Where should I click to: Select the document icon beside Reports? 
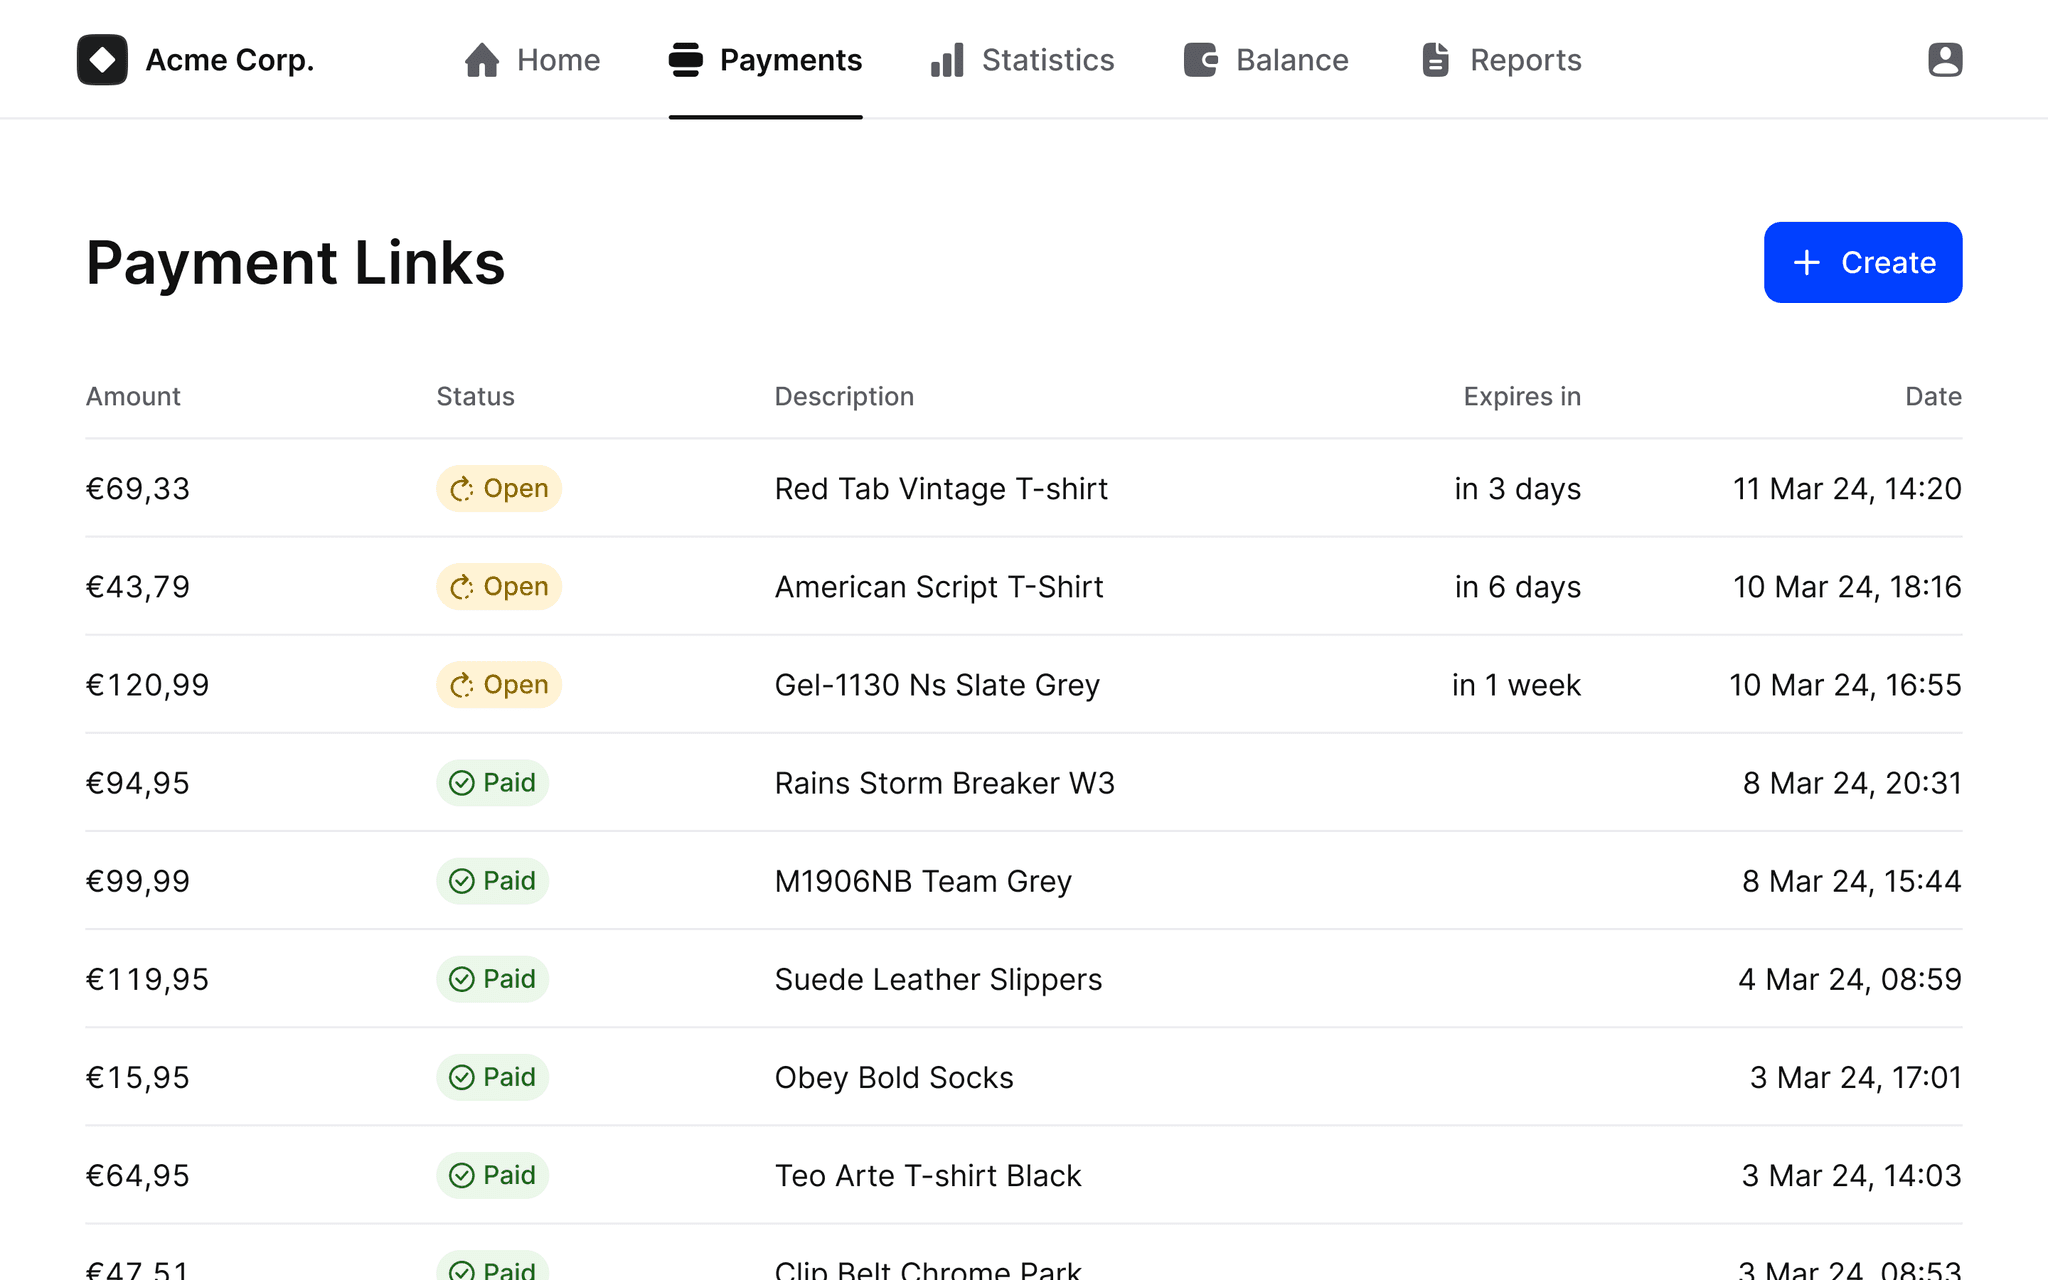tap(1437, 60)
